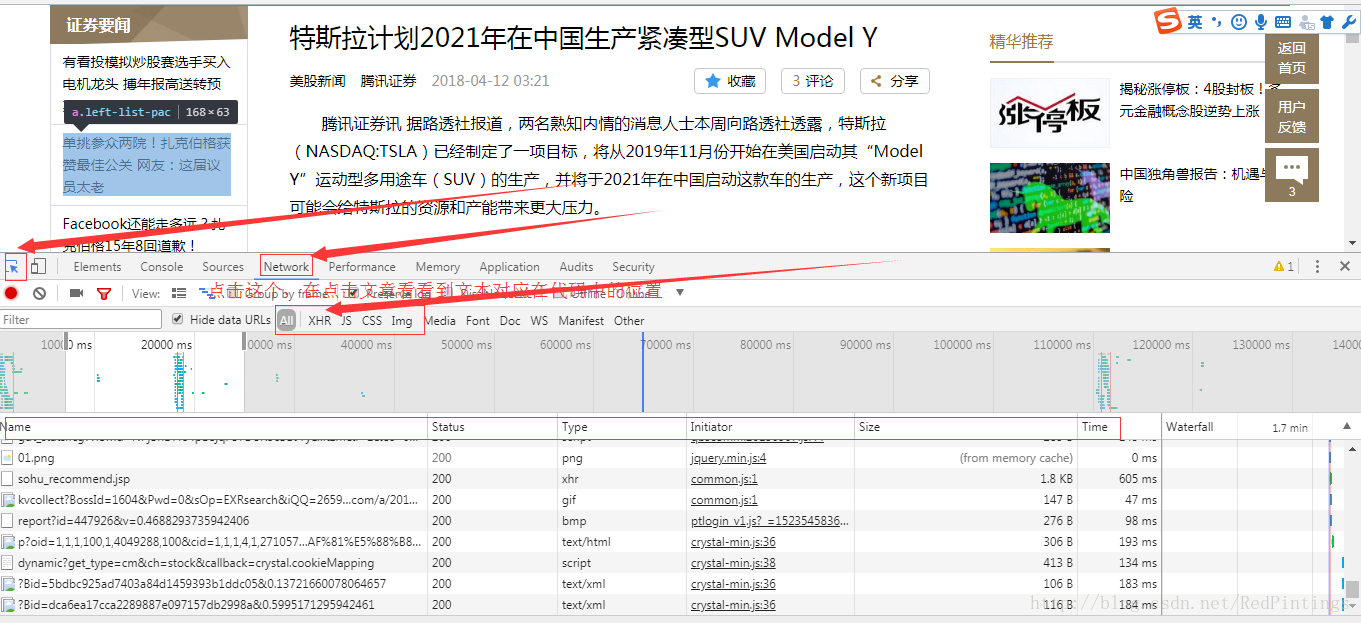
Task: Filter requests by Media
Action: tap(440, 320)
